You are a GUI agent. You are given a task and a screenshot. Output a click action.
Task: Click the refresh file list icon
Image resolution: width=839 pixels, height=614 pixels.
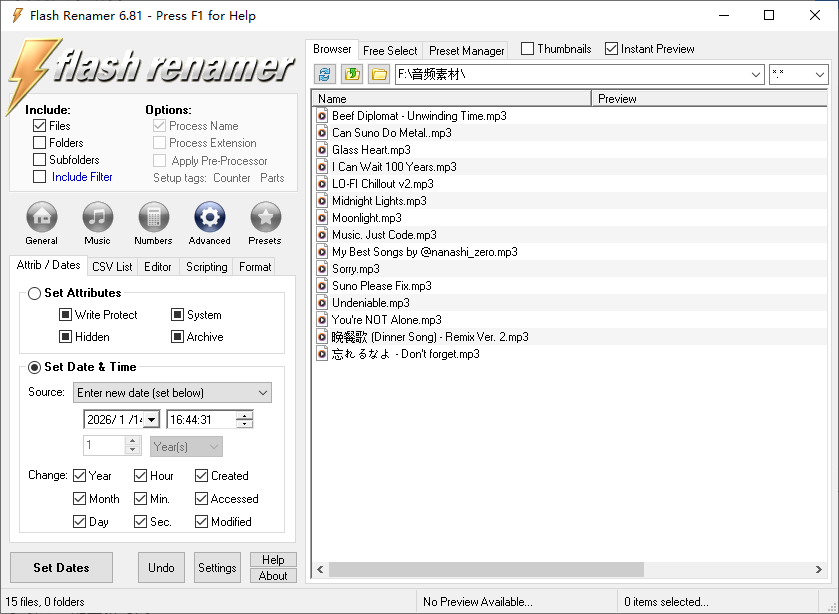(324, 74)
